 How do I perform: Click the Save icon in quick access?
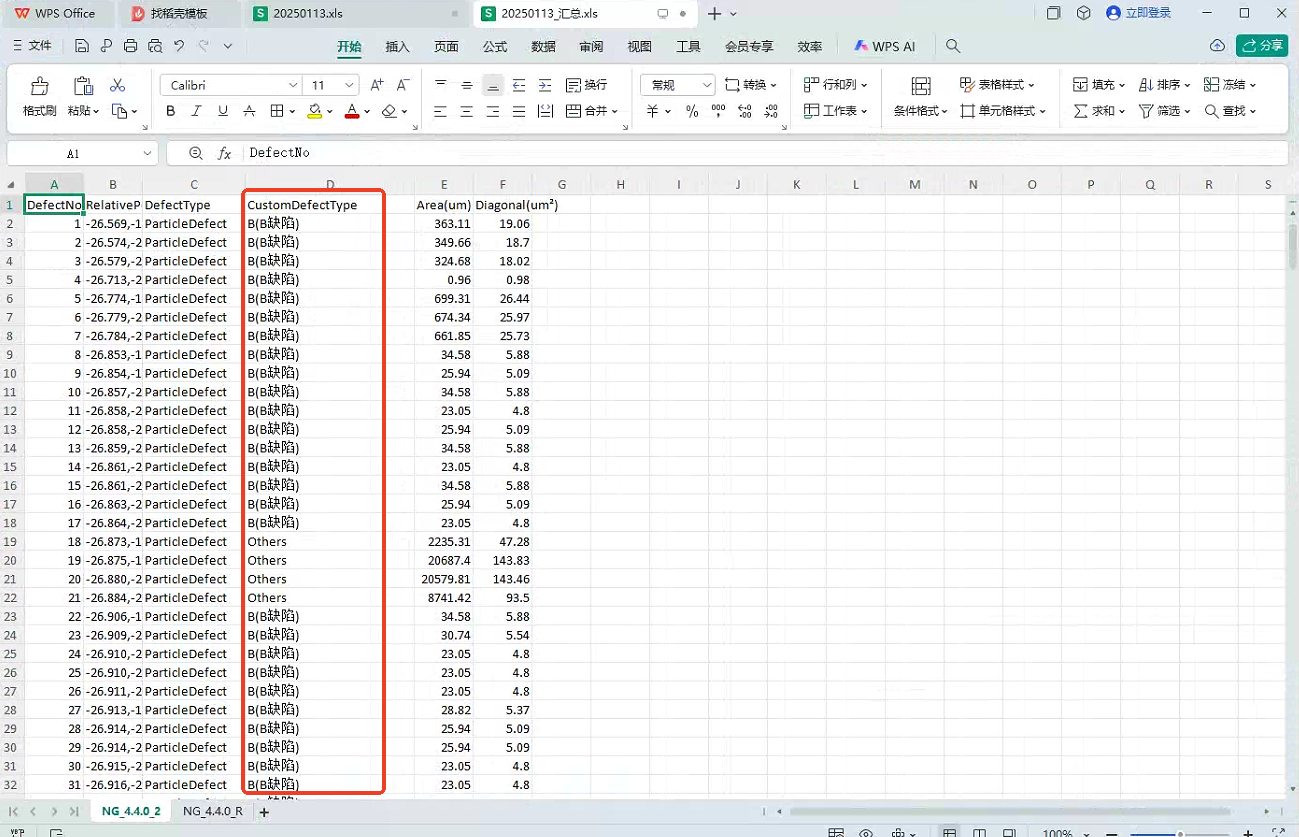[81, 46]
